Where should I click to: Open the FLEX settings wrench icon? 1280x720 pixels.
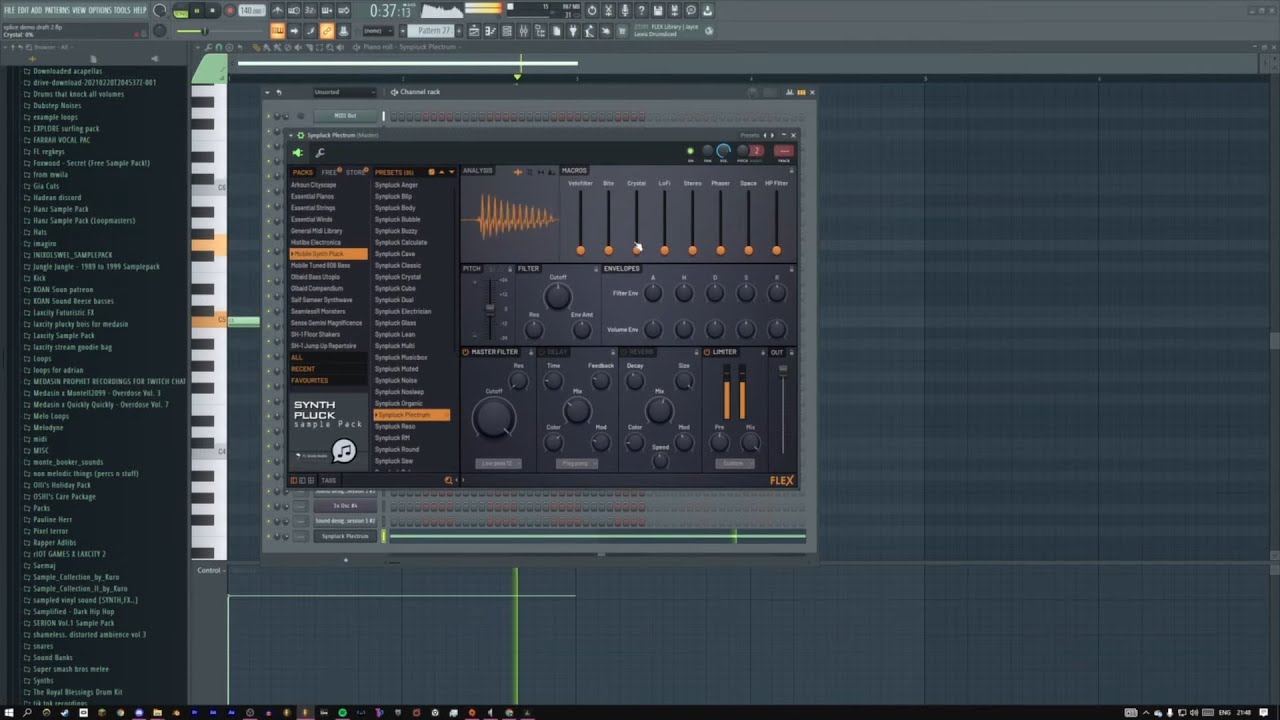click(320, 153)
